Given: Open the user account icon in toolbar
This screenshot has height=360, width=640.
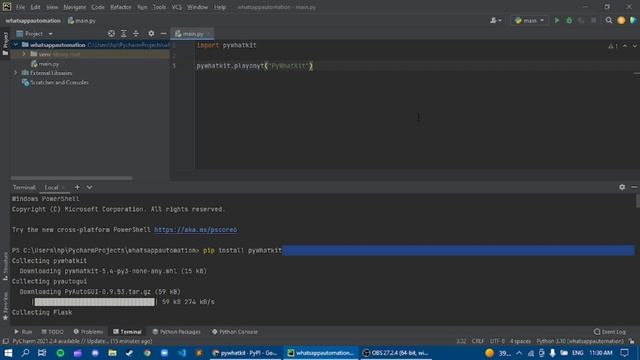Looking at the screenshot, I should pyautogui.click(x=496, y=20).
